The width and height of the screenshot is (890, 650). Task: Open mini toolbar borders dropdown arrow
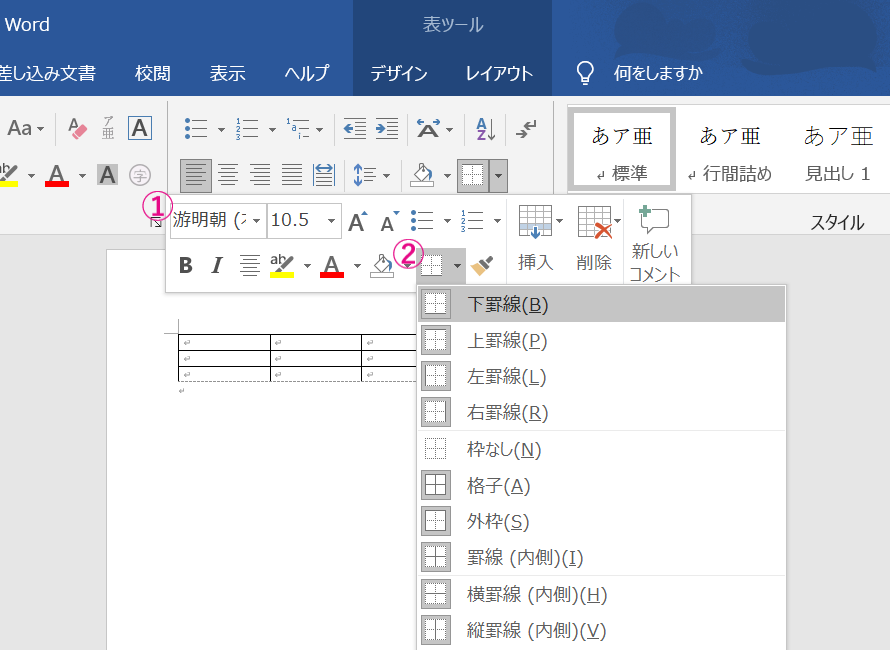coord(457,265)
